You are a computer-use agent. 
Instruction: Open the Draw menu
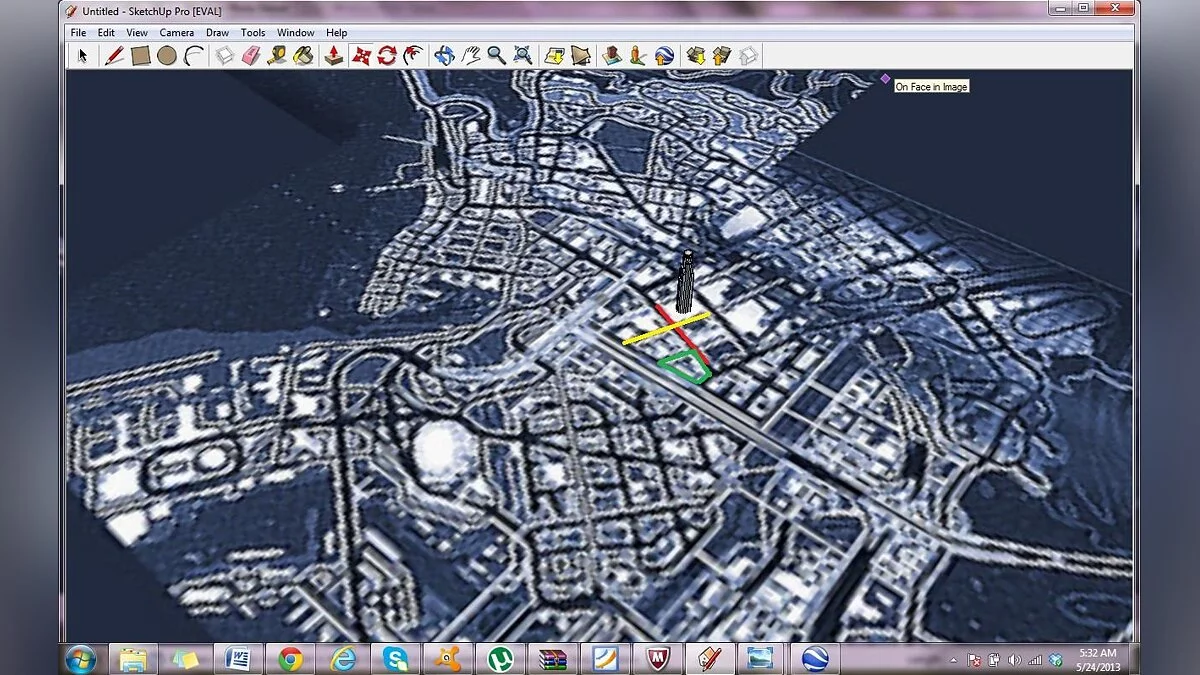217,33
